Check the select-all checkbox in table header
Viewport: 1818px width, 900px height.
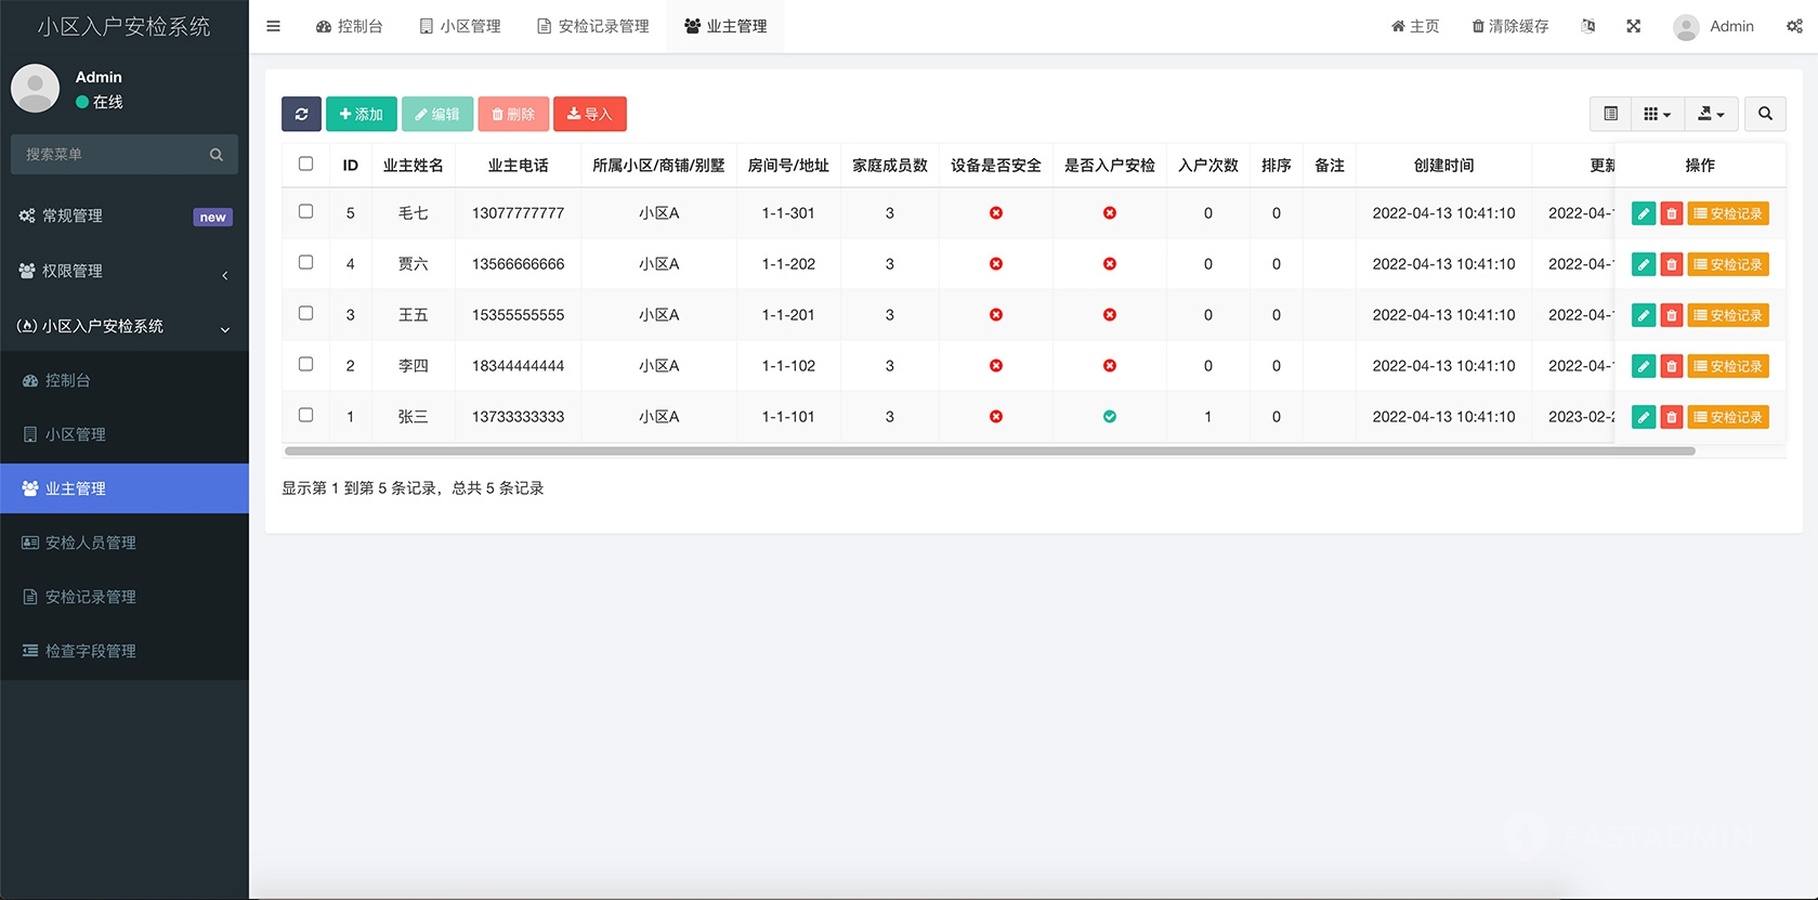[x=306, y=164]
